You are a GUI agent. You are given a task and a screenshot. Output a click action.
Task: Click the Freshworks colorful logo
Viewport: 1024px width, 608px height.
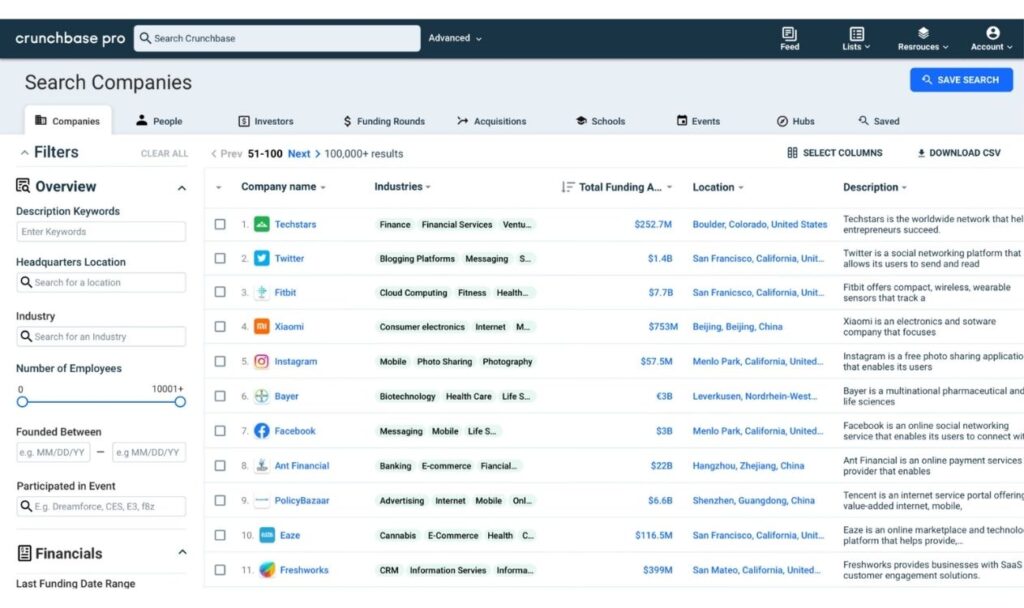pos(266,569)
